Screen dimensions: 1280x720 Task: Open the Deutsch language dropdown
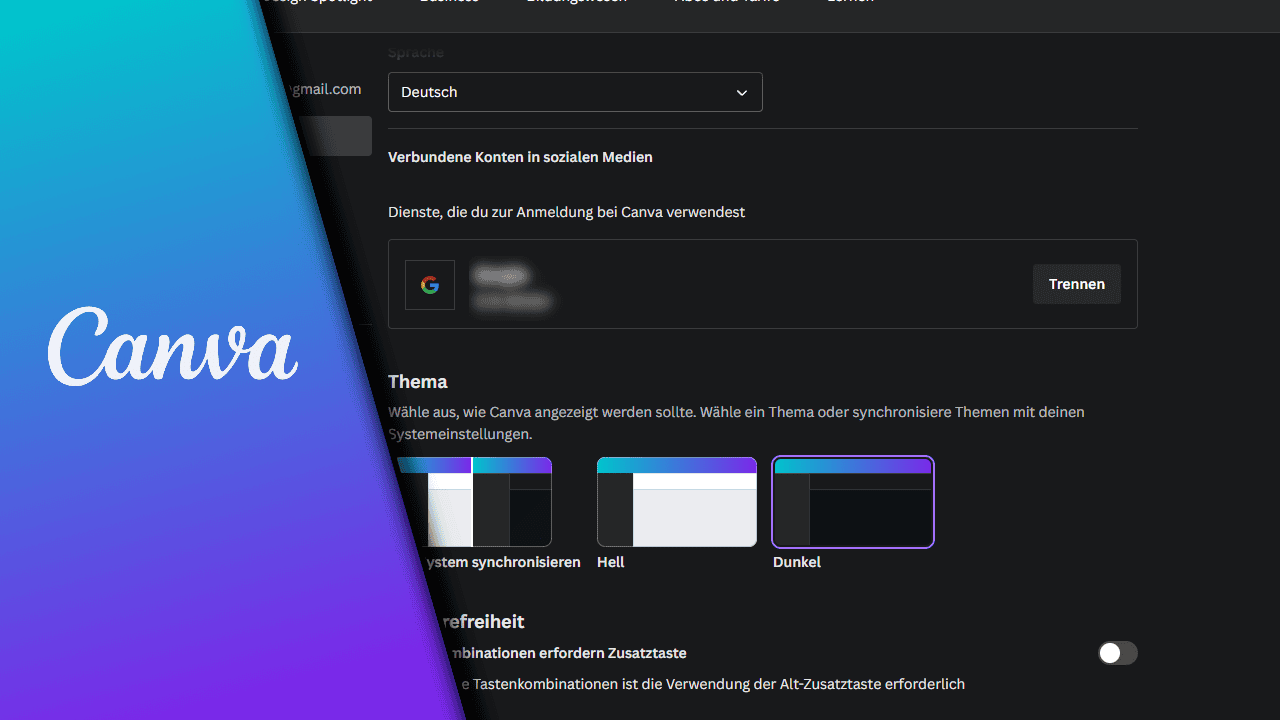pyautogui.click(x=575, y=92)
